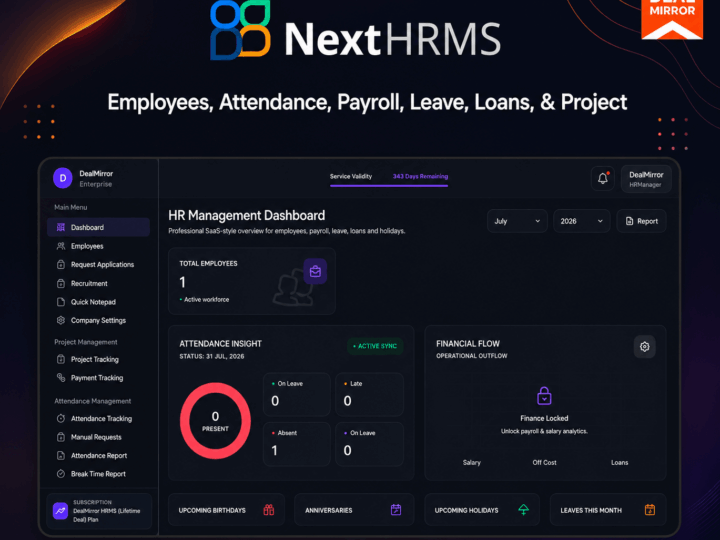Click the Absent count tile
The image size is (720, 540).
(297, 444)
